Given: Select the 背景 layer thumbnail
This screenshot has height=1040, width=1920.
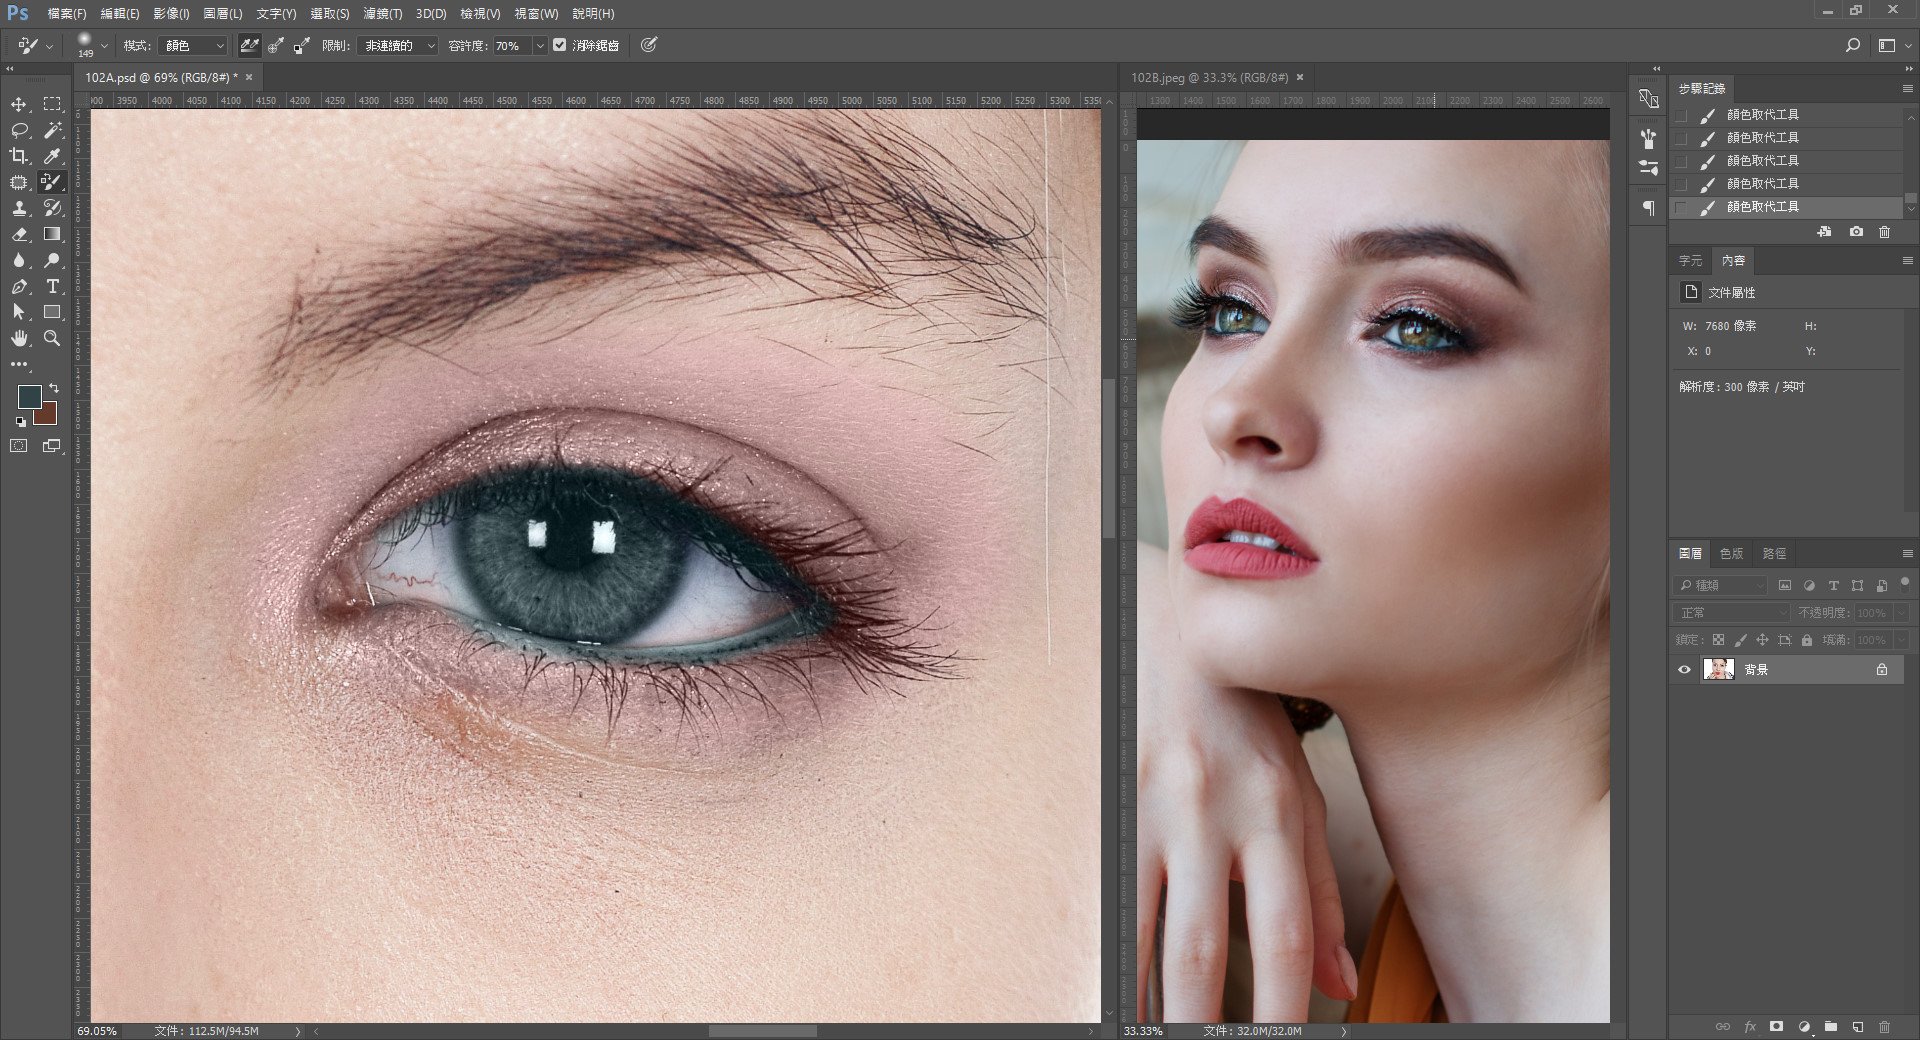Looking at the screenshot, I should (1718, 669).
